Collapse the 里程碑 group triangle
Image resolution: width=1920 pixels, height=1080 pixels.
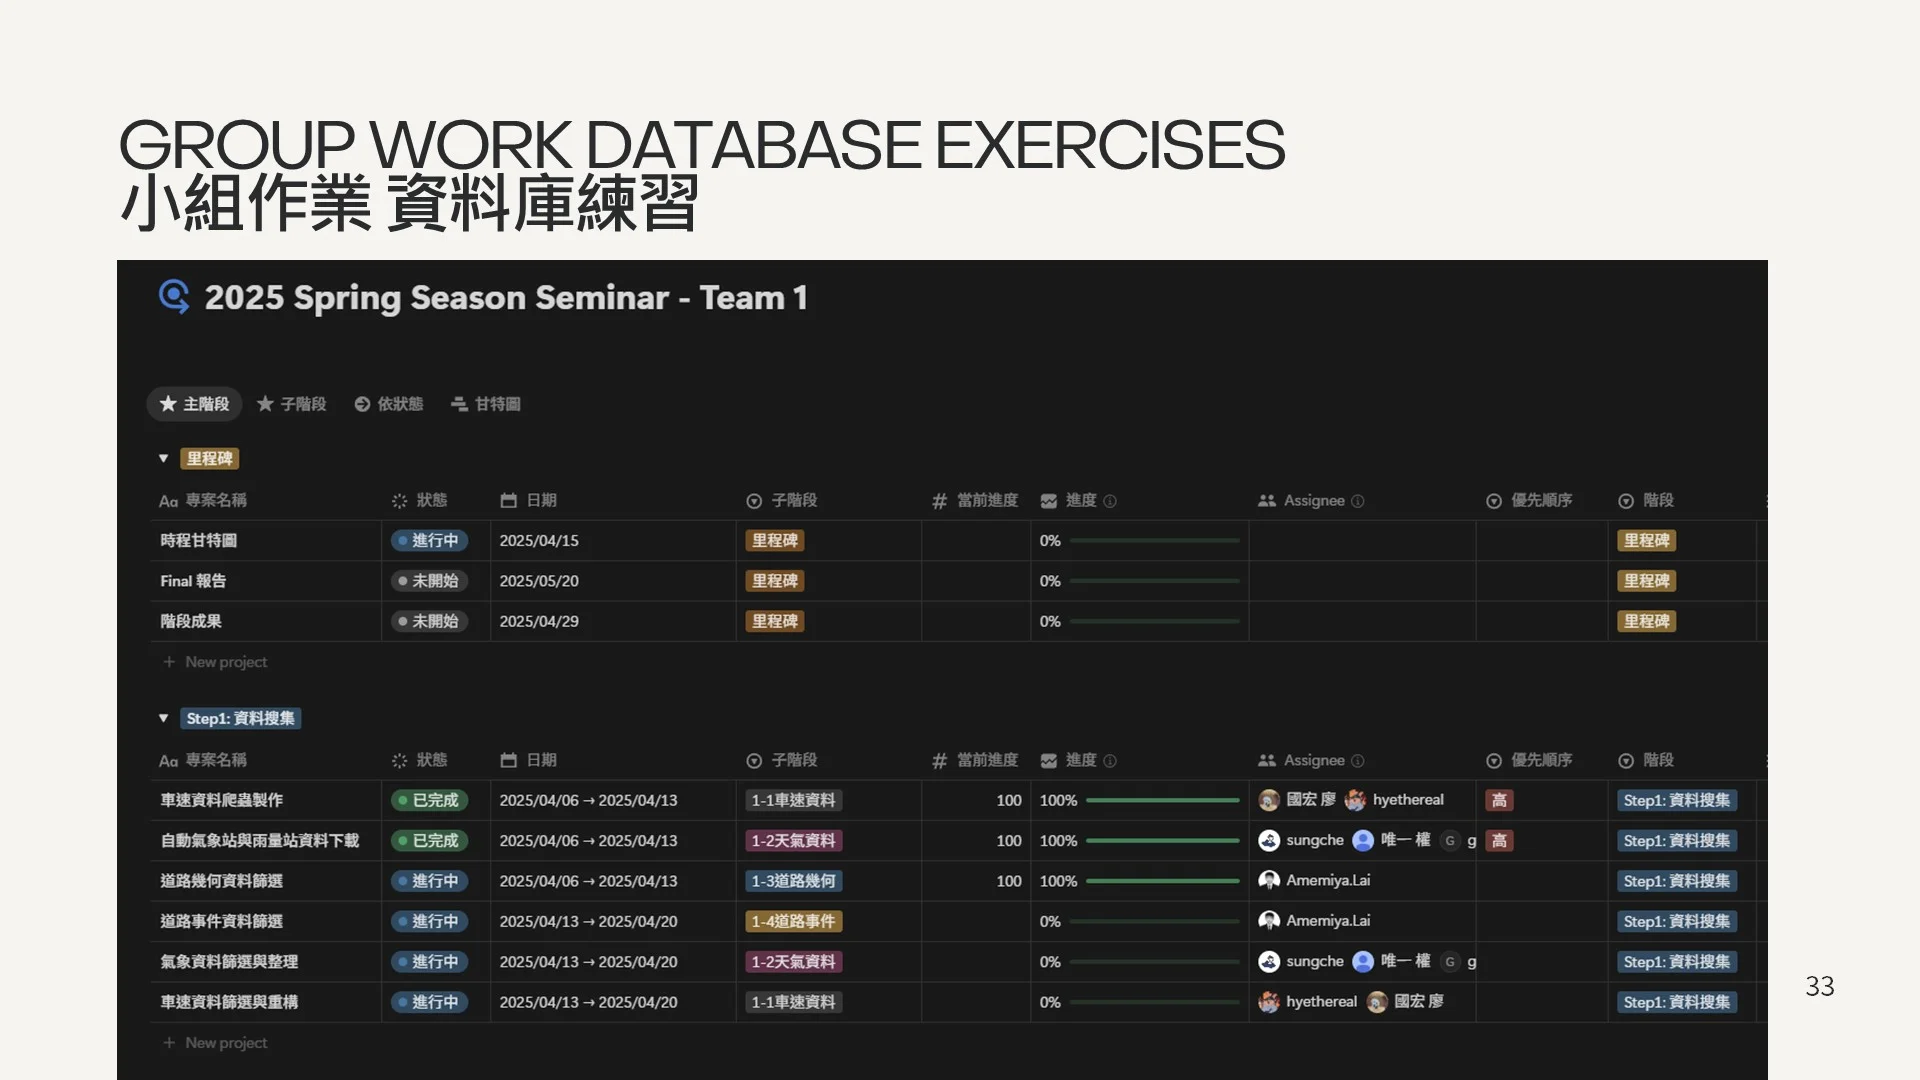pos(163,458)
